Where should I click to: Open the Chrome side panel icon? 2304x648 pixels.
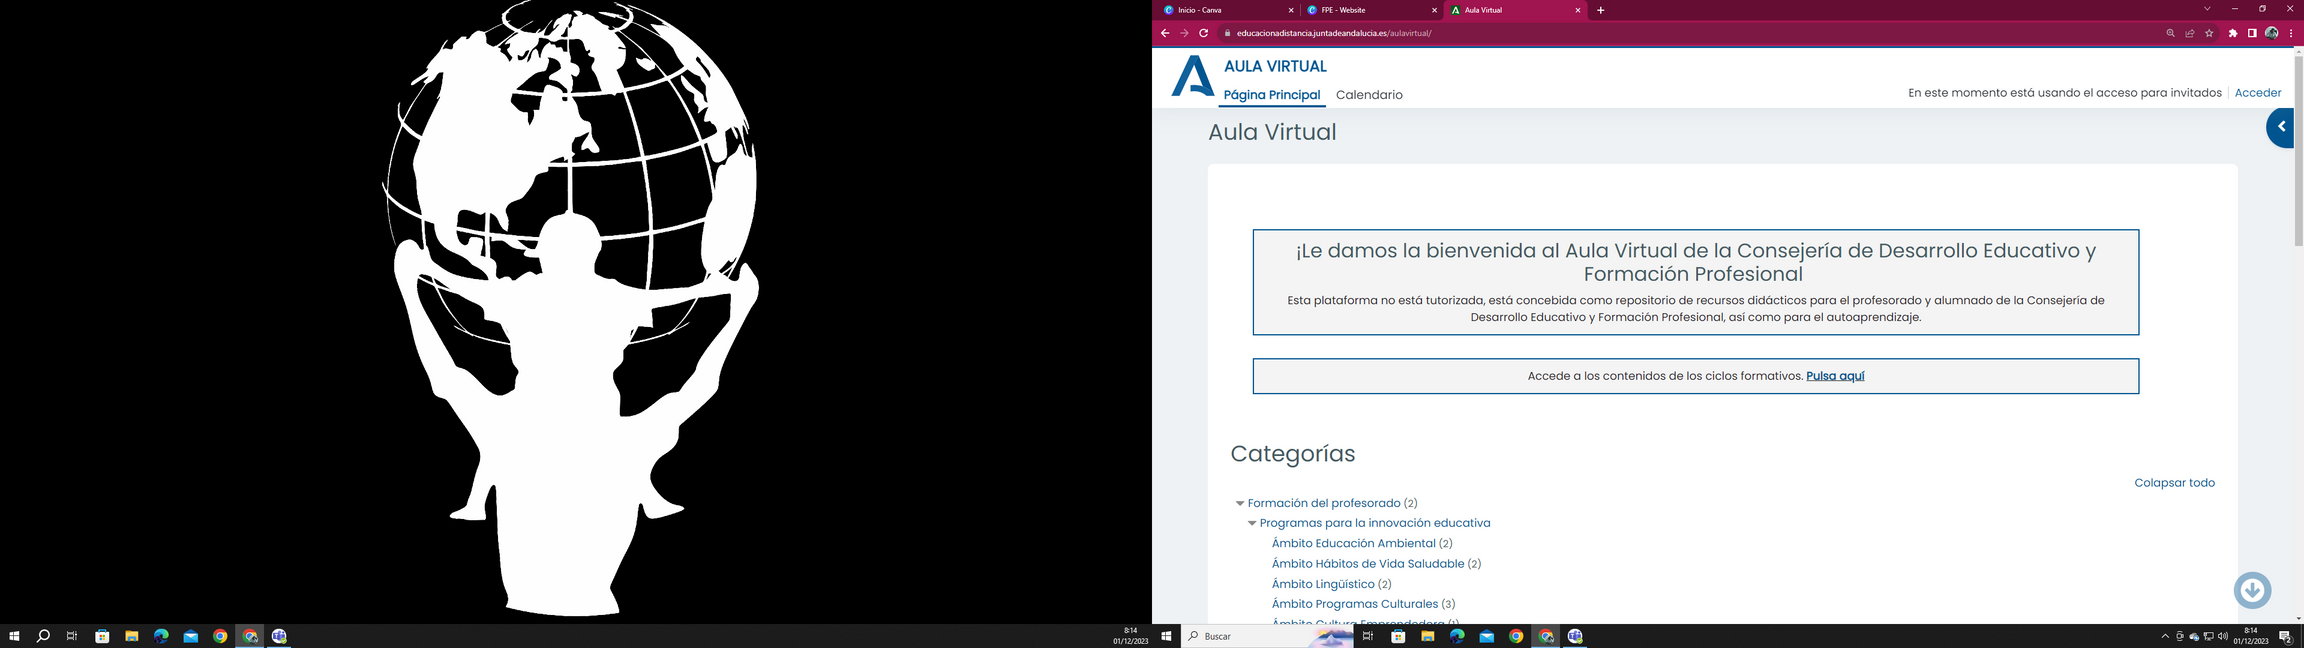(x=2252, y=33)
